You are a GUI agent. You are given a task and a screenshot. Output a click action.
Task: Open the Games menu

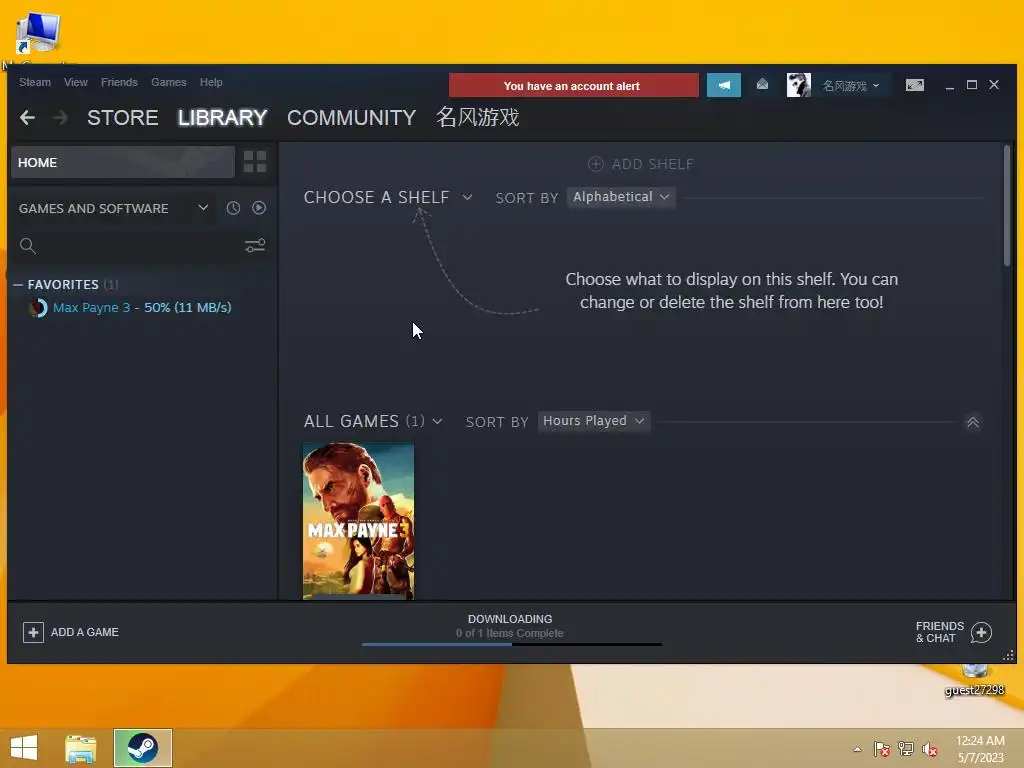pyautogui.click(x=168, y=82)
